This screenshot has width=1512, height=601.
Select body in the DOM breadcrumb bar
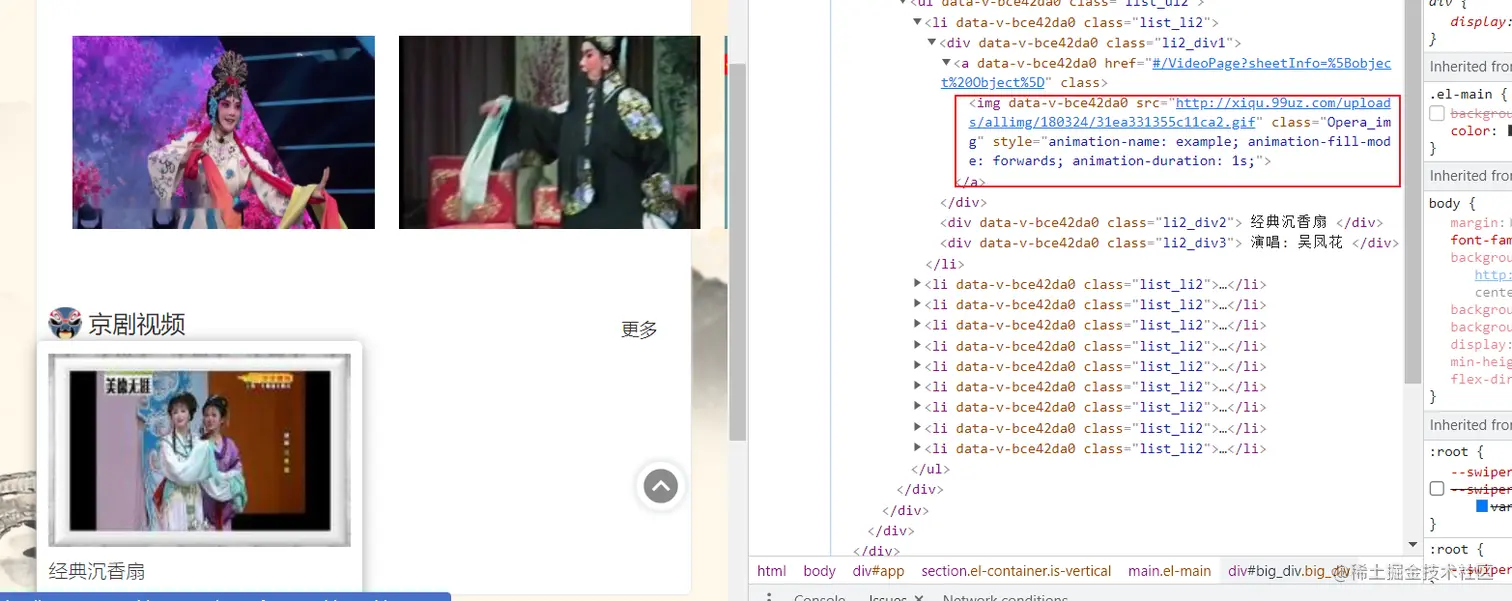point(819,571)
